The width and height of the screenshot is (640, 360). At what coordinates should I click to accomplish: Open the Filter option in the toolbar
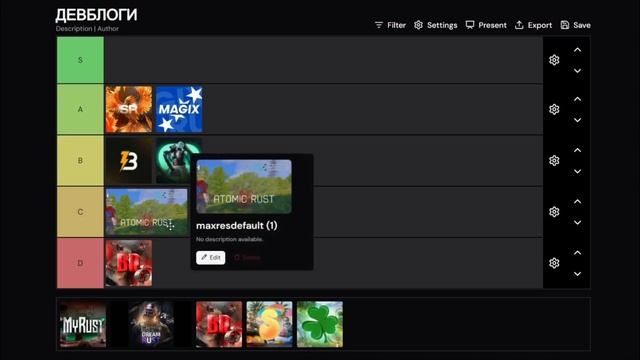click(x=390, y=25)
